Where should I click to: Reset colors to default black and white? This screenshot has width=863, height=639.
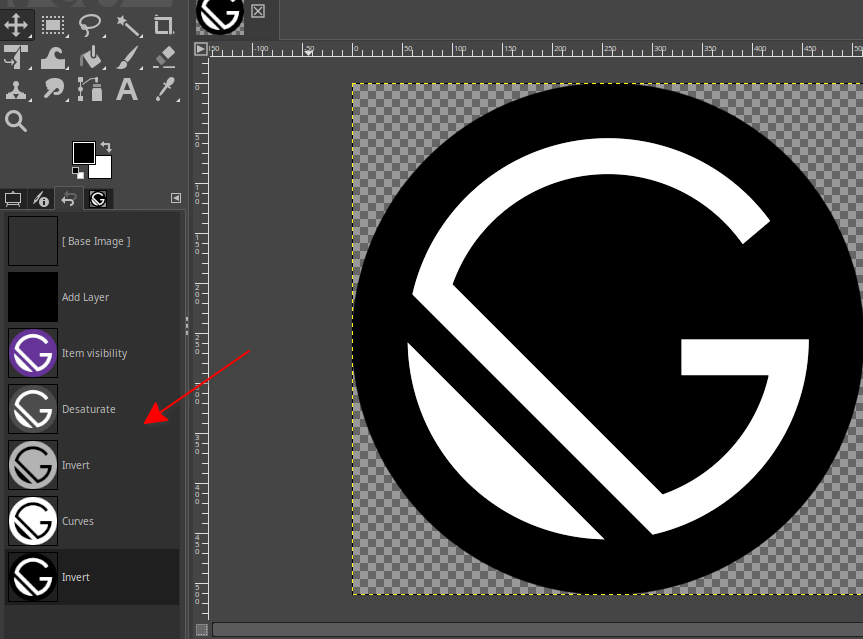point(77,173)
